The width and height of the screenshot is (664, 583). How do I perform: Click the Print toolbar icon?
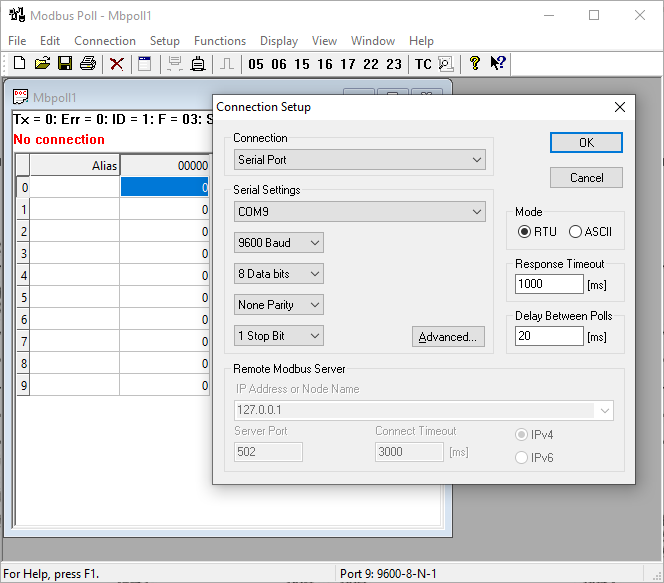click(x=87, y=64)
